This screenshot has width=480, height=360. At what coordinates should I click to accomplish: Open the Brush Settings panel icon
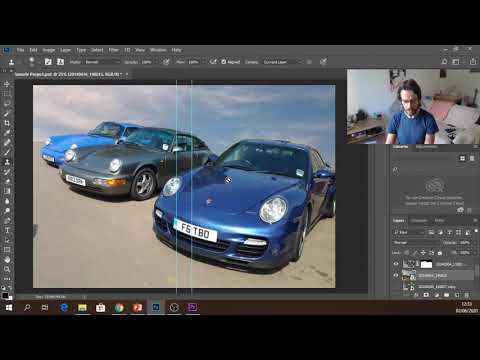(x=48, y=62)
